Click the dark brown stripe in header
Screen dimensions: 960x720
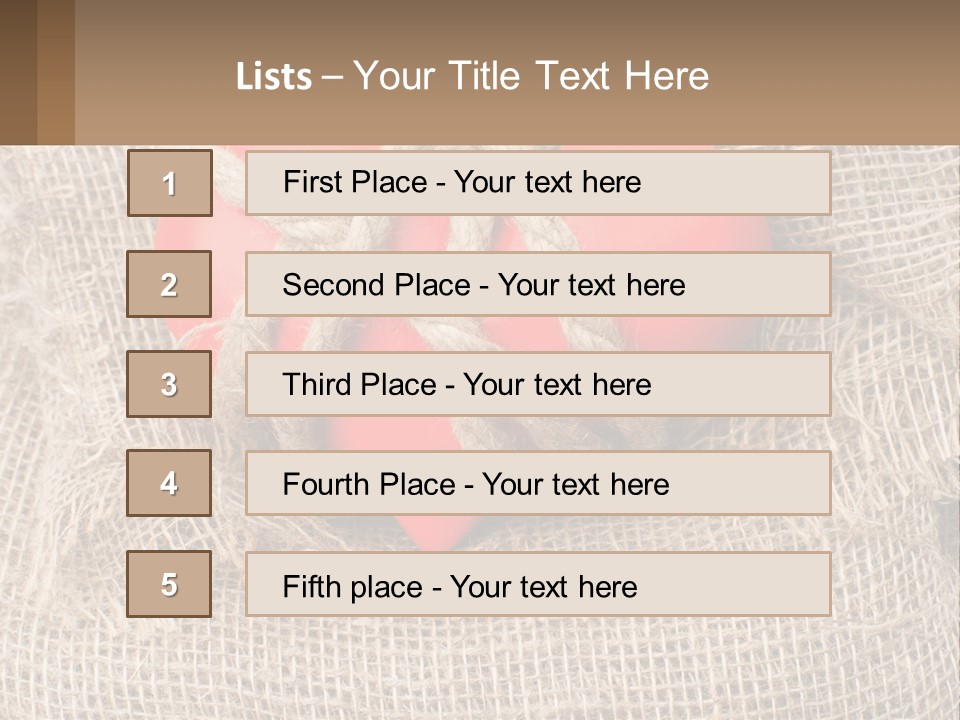point(18,72)
